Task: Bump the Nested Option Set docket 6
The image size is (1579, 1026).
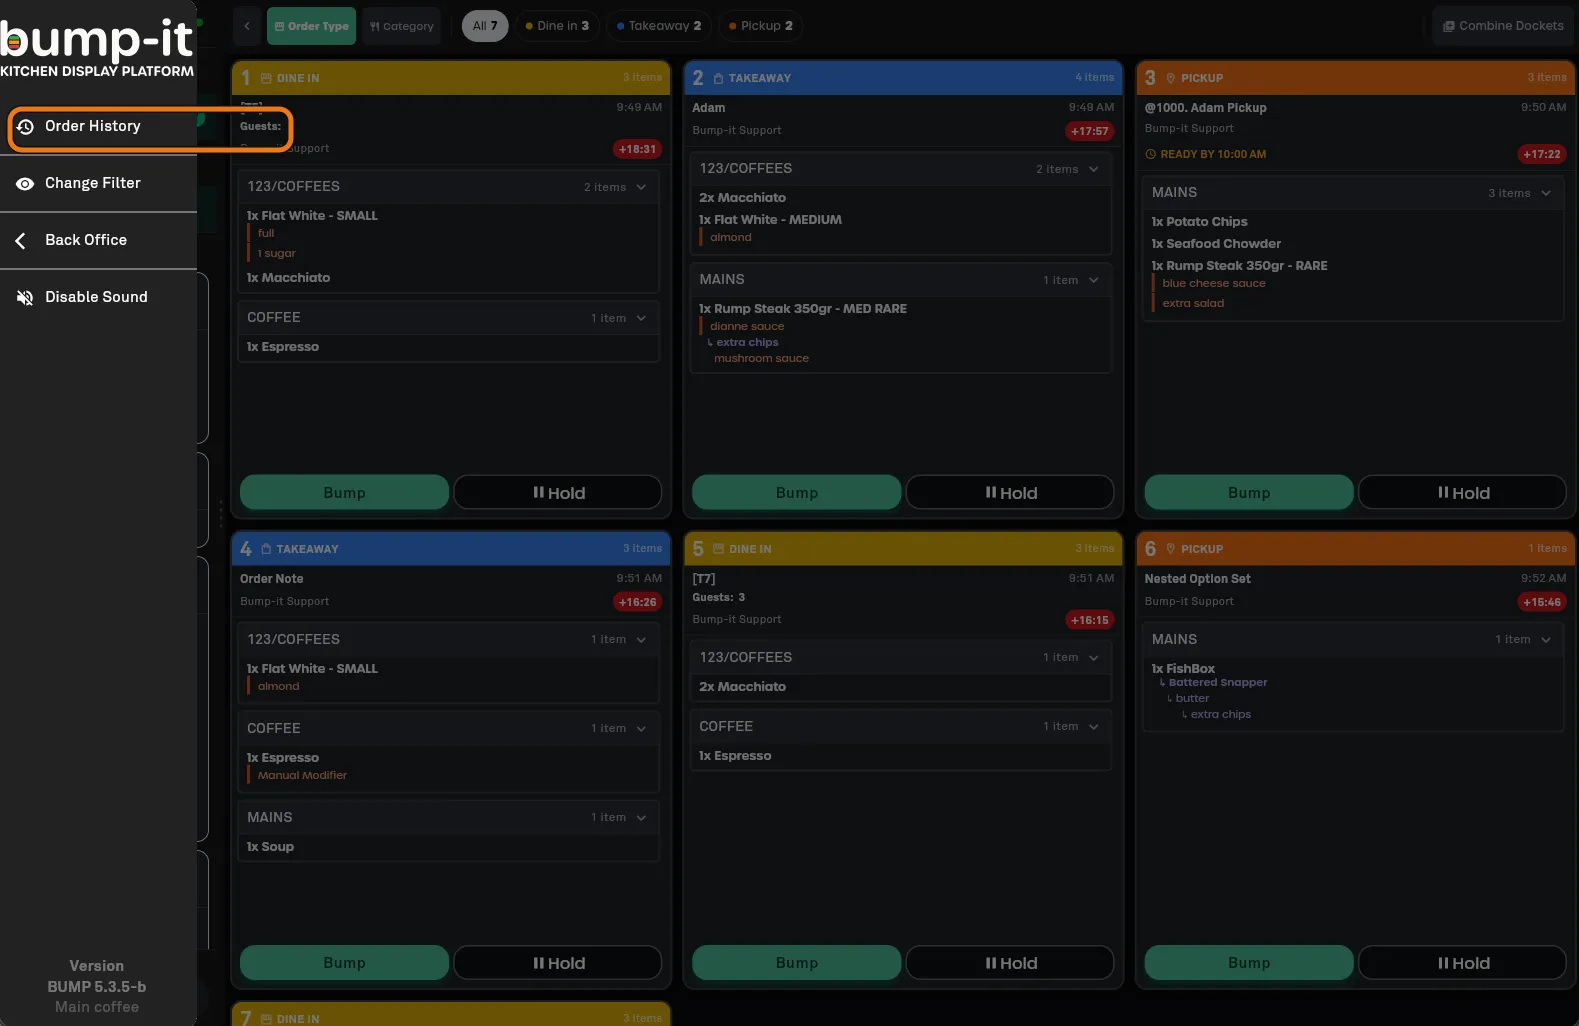Action: (x=1248, y=963)
